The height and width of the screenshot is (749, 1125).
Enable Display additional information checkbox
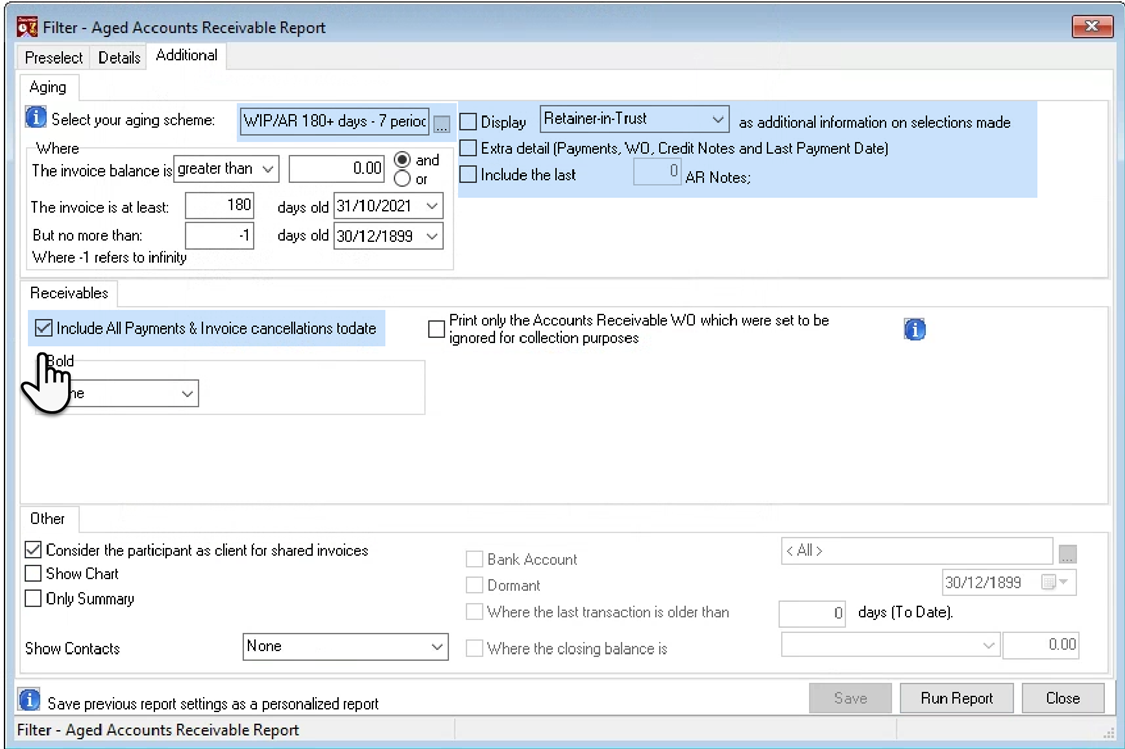click(469, 122)
